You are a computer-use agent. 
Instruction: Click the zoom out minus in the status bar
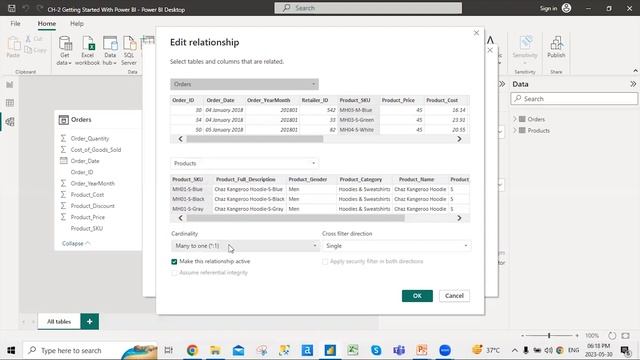[x=522, y=336]
